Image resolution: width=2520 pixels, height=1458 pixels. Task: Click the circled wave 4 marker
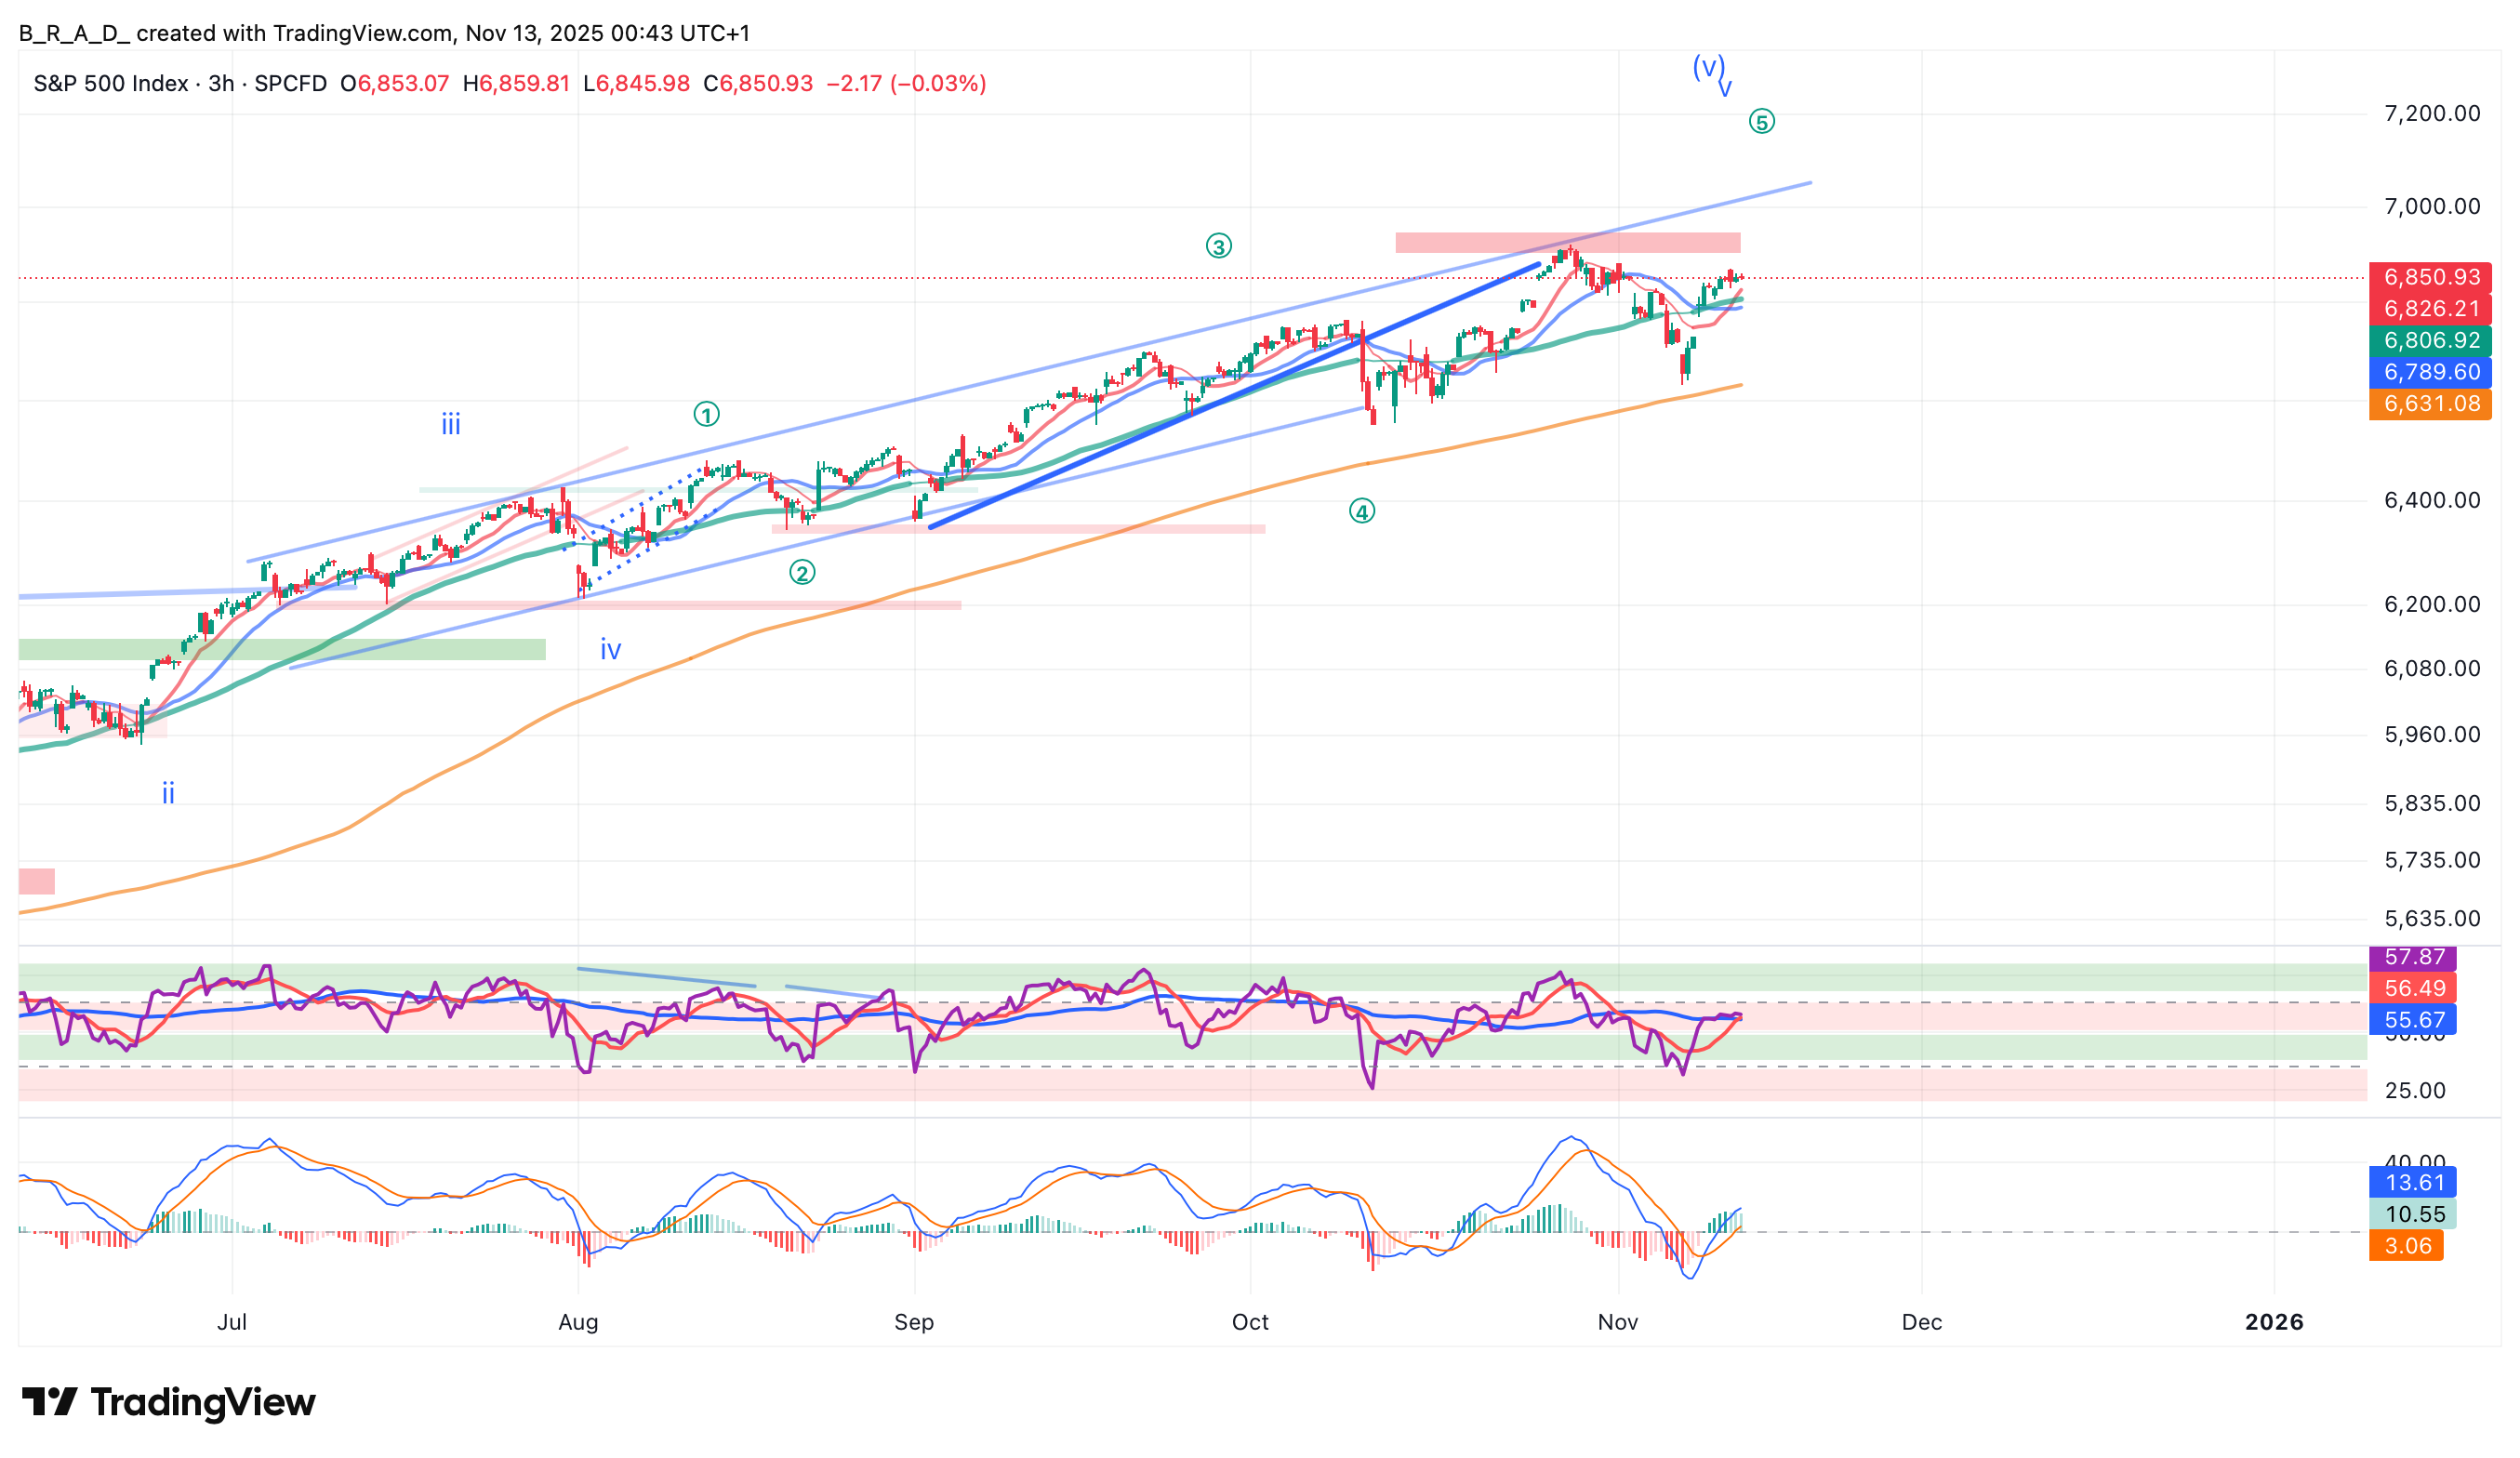(1362, 511)
